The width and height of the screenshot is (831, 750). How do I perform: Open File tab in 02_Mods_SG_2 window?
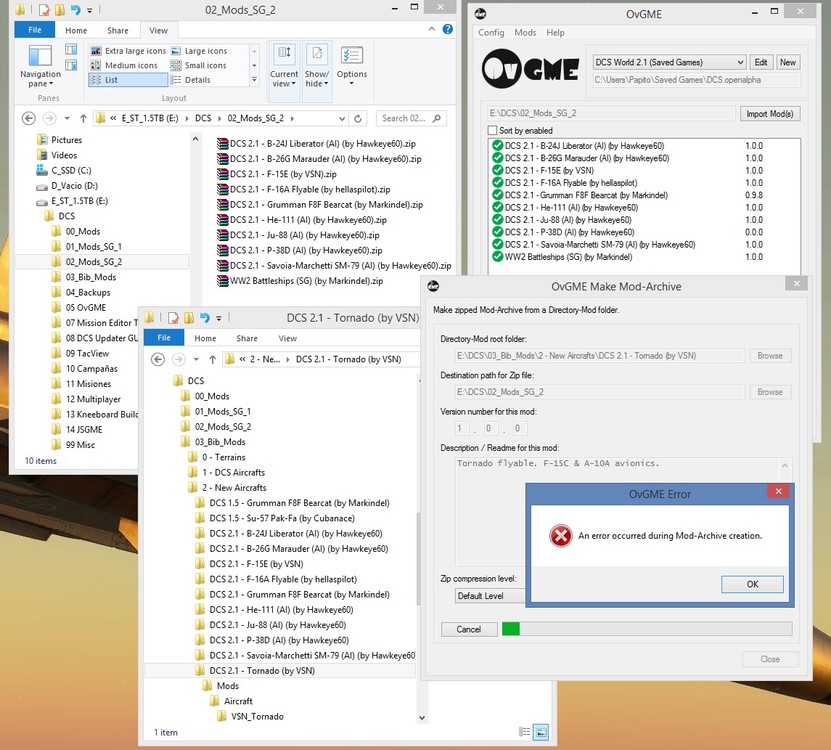pos(34,30)
